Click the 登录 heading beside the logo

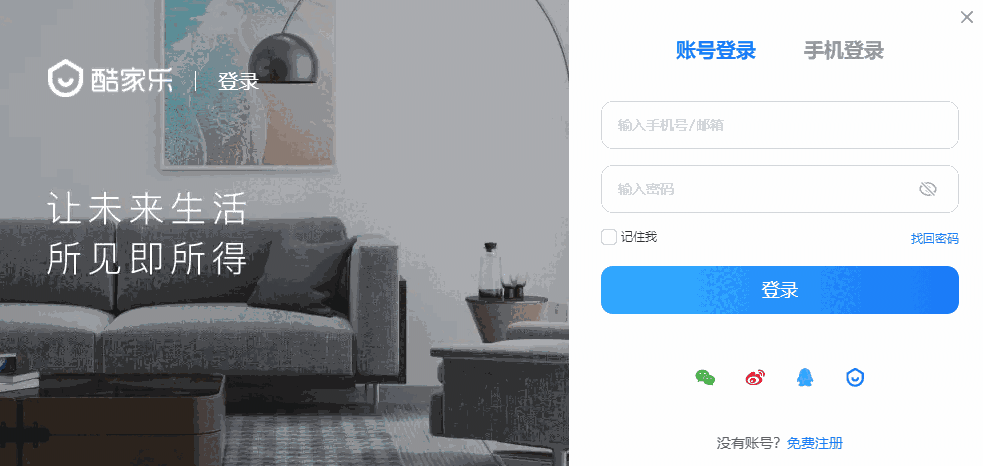pyautogui.click(x=238, y=82)
